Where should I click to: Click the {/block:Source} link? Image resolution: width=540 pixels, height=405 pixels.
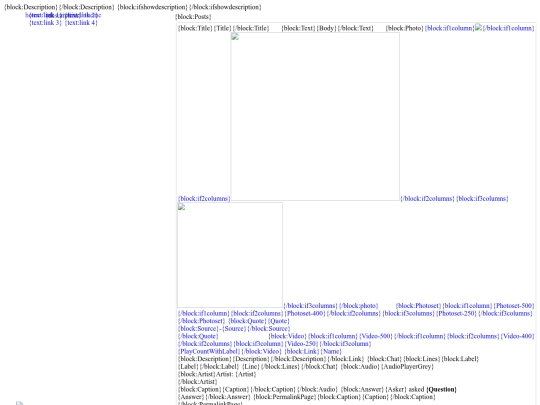coord(269,329)
